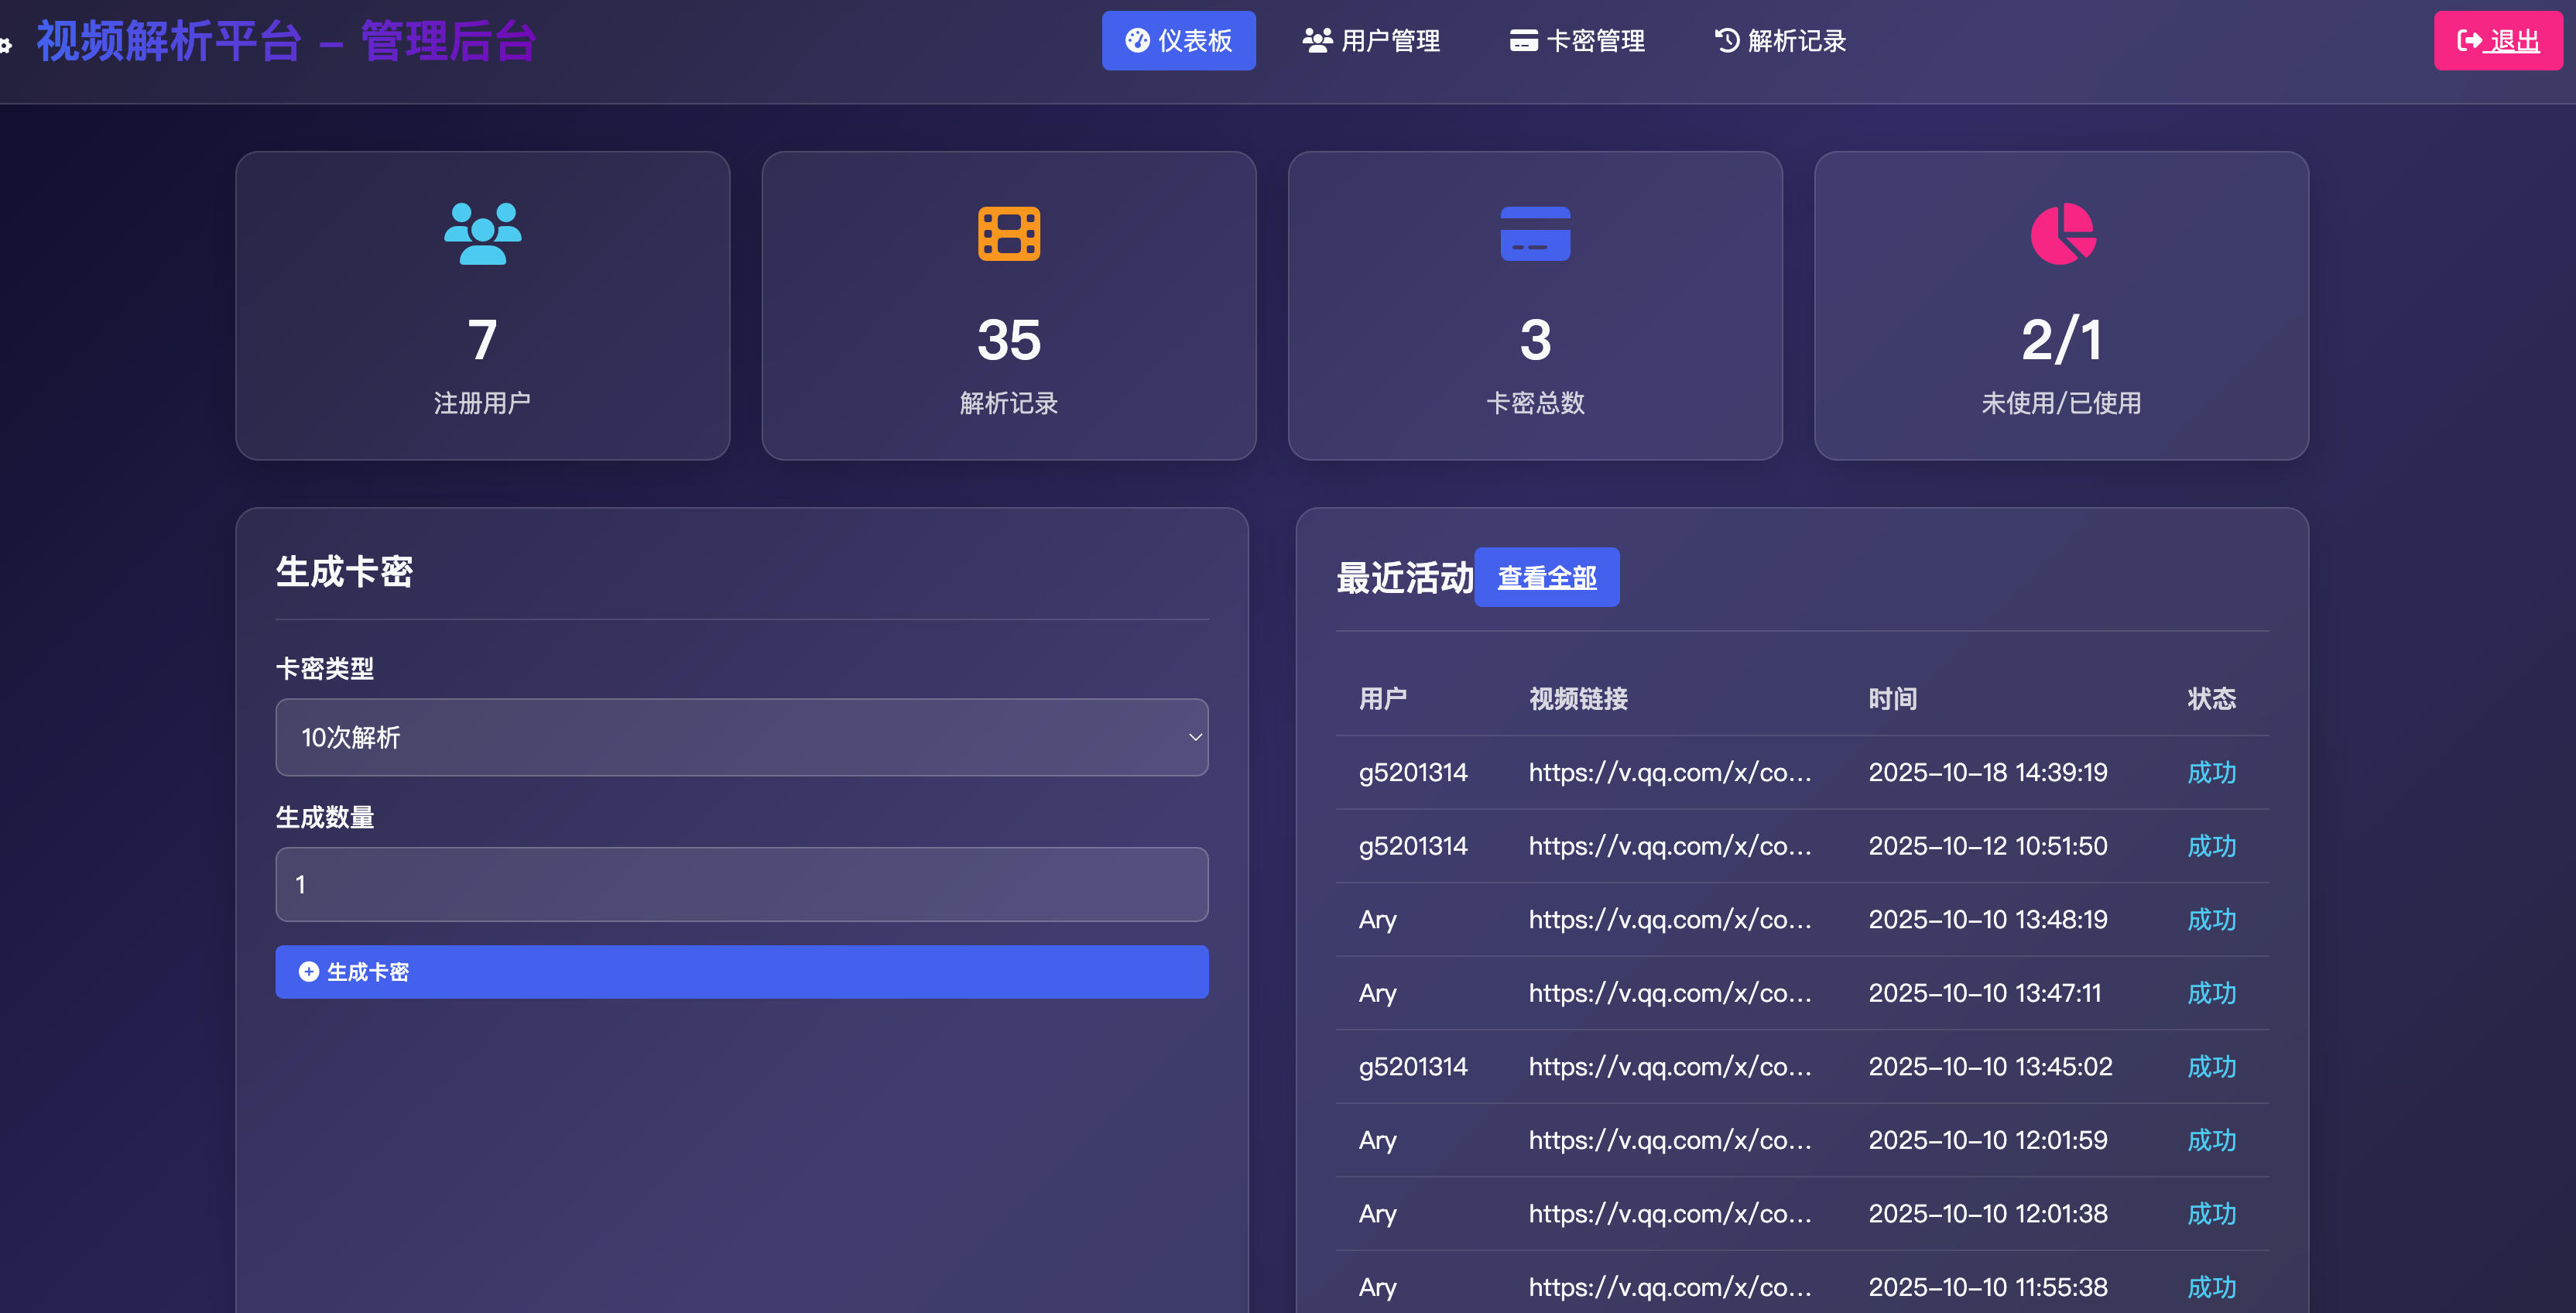Screen dimensions: 2576x1313
Task: Switch to 解析记录 parse records tab
Action: click(1780, 41)
